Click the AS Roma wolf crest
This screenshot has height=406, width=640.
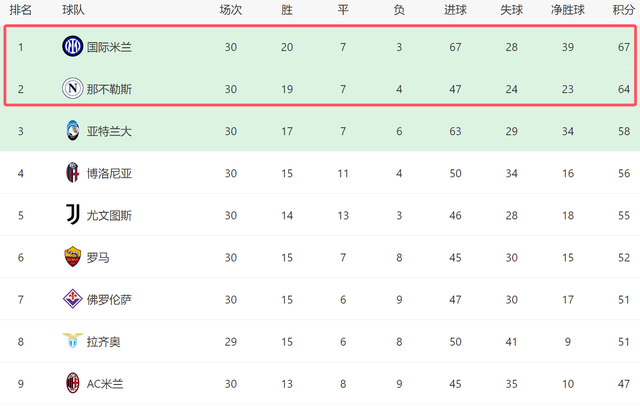pyautogui.click(x=73, y=257)
